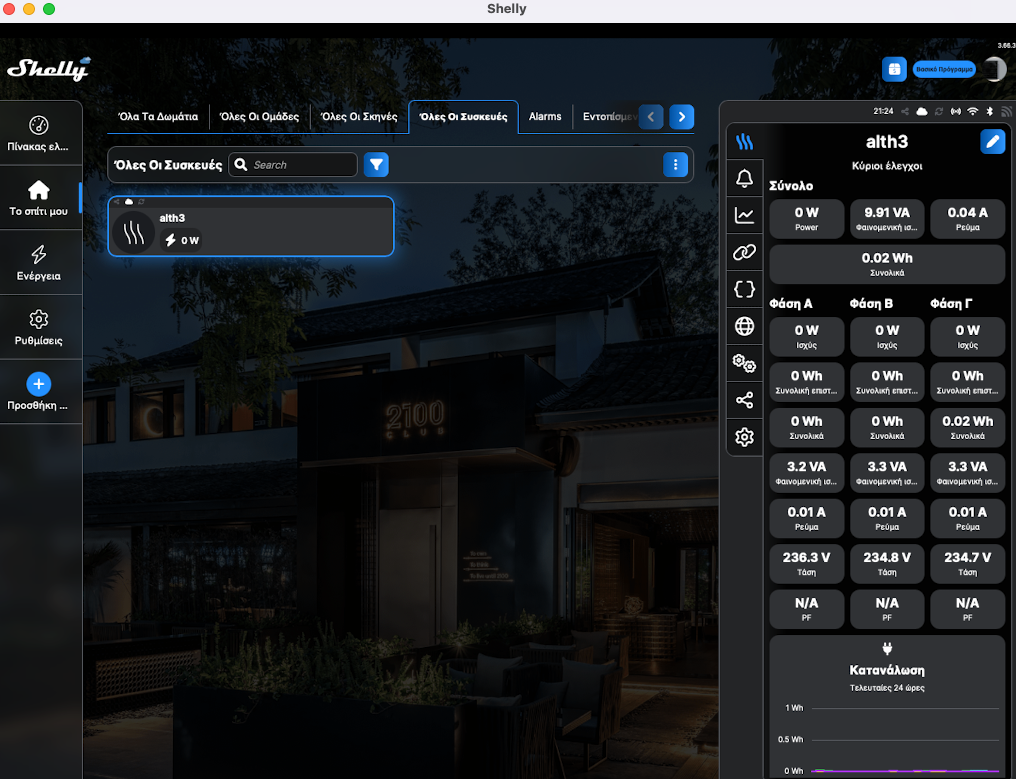Image resolution: width=1016 pixels, height=779 pixels.
Task: Click the heating icon on alth3 card
Action: tap(133, 232)
